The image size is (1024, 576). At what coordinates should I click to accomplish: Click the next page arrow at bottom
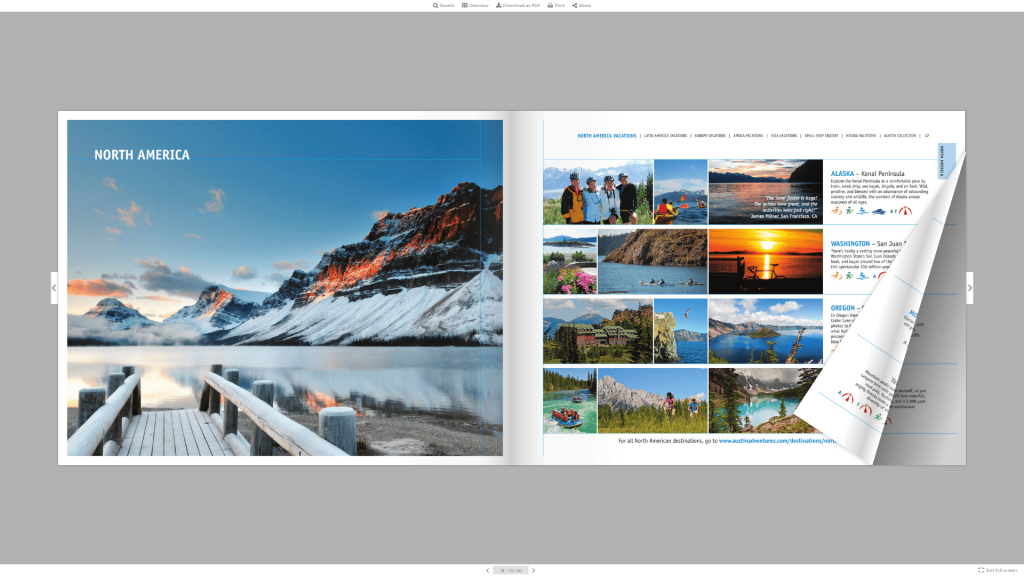click(534, 570)
